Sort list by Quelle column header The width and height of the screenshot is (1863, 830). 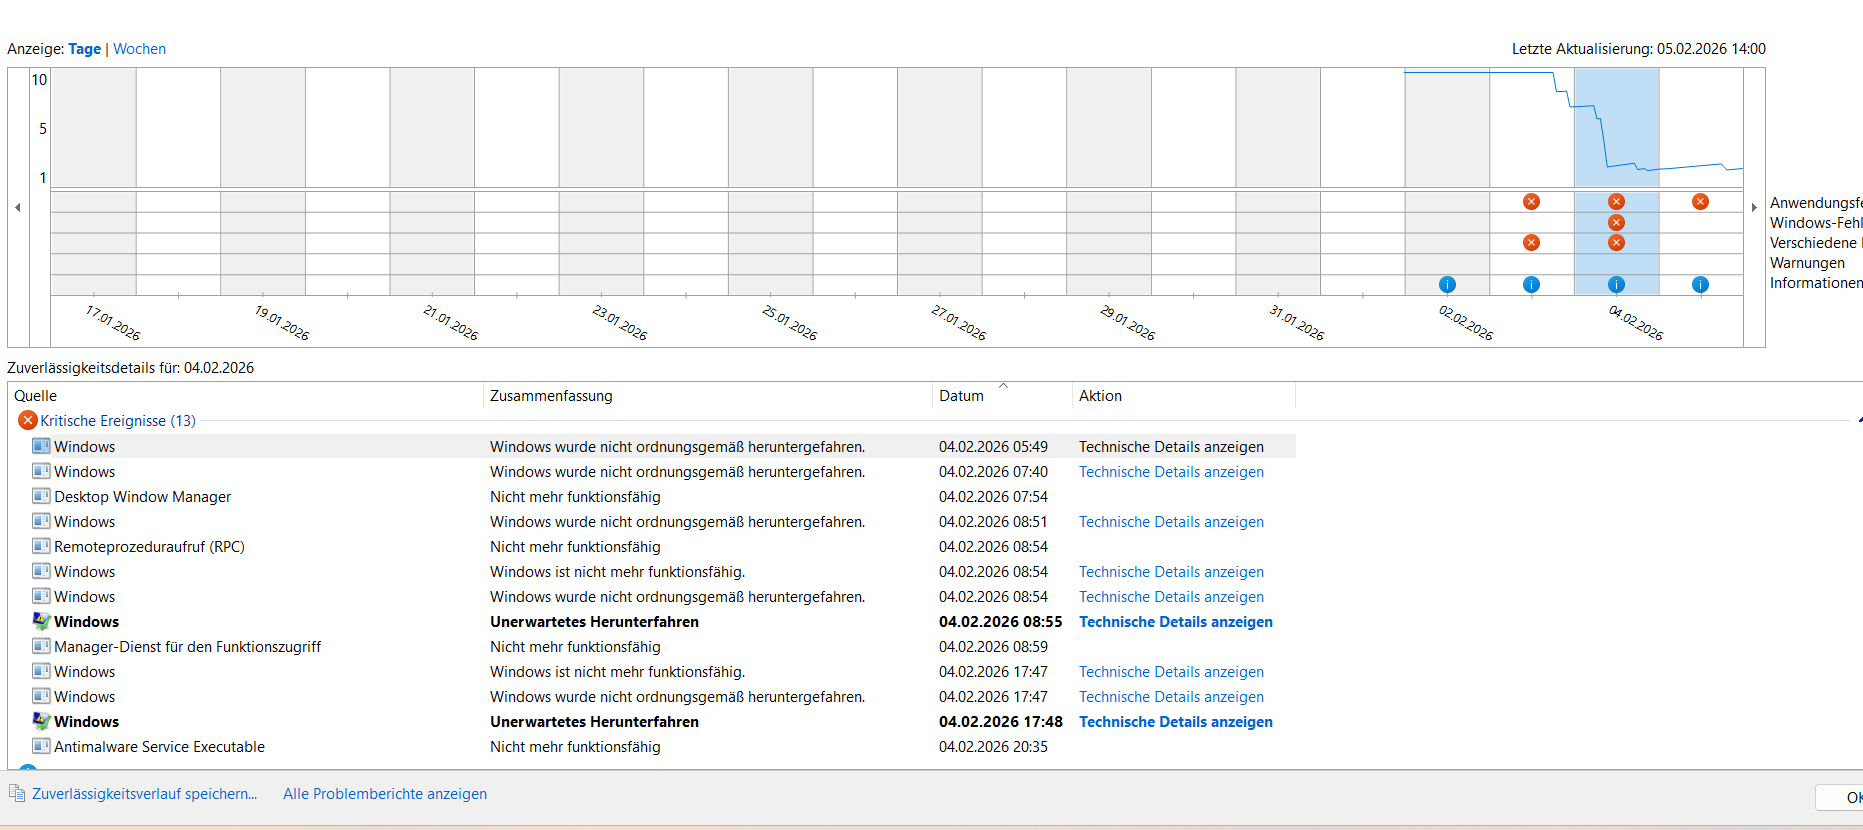click(x=245, y=396)
